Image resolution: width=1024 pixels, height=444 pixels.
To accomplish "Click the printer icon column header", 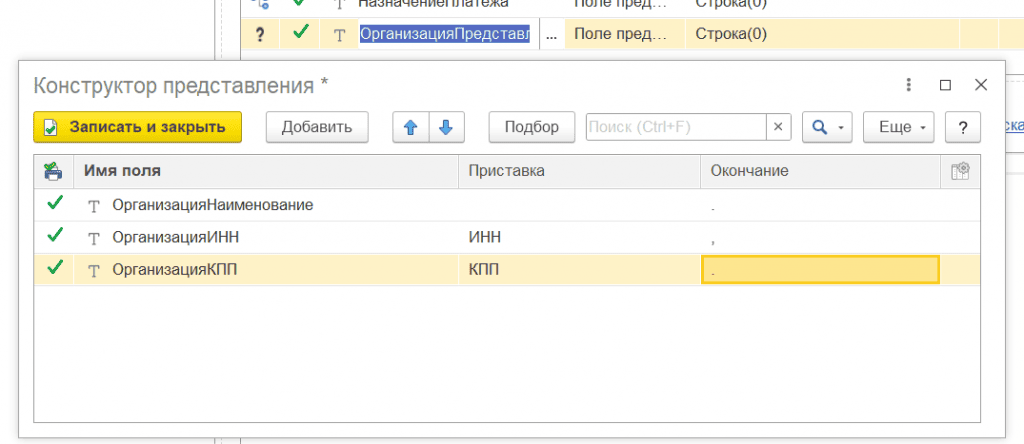I will coord(53,171).
